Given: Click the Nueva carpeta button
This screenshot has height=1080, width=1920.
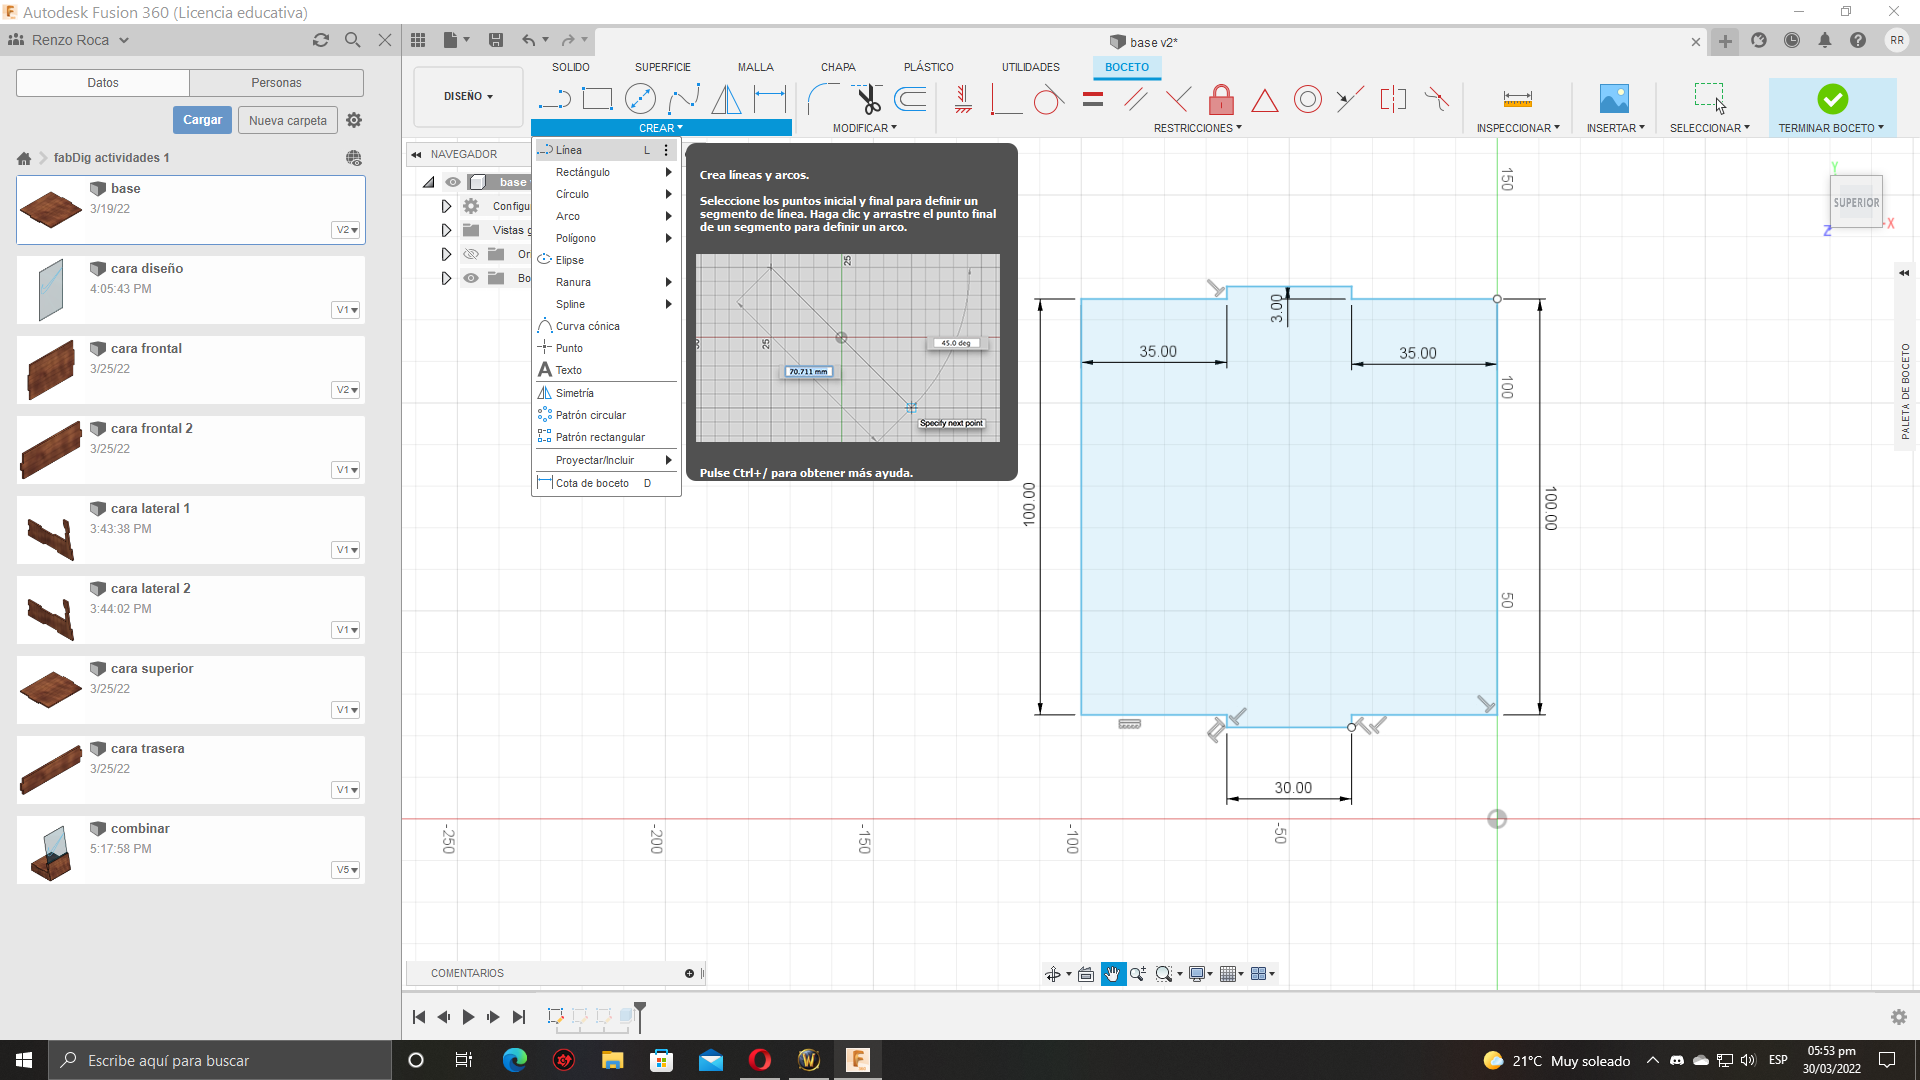Looking at the screenshot, I should point(288,120).
